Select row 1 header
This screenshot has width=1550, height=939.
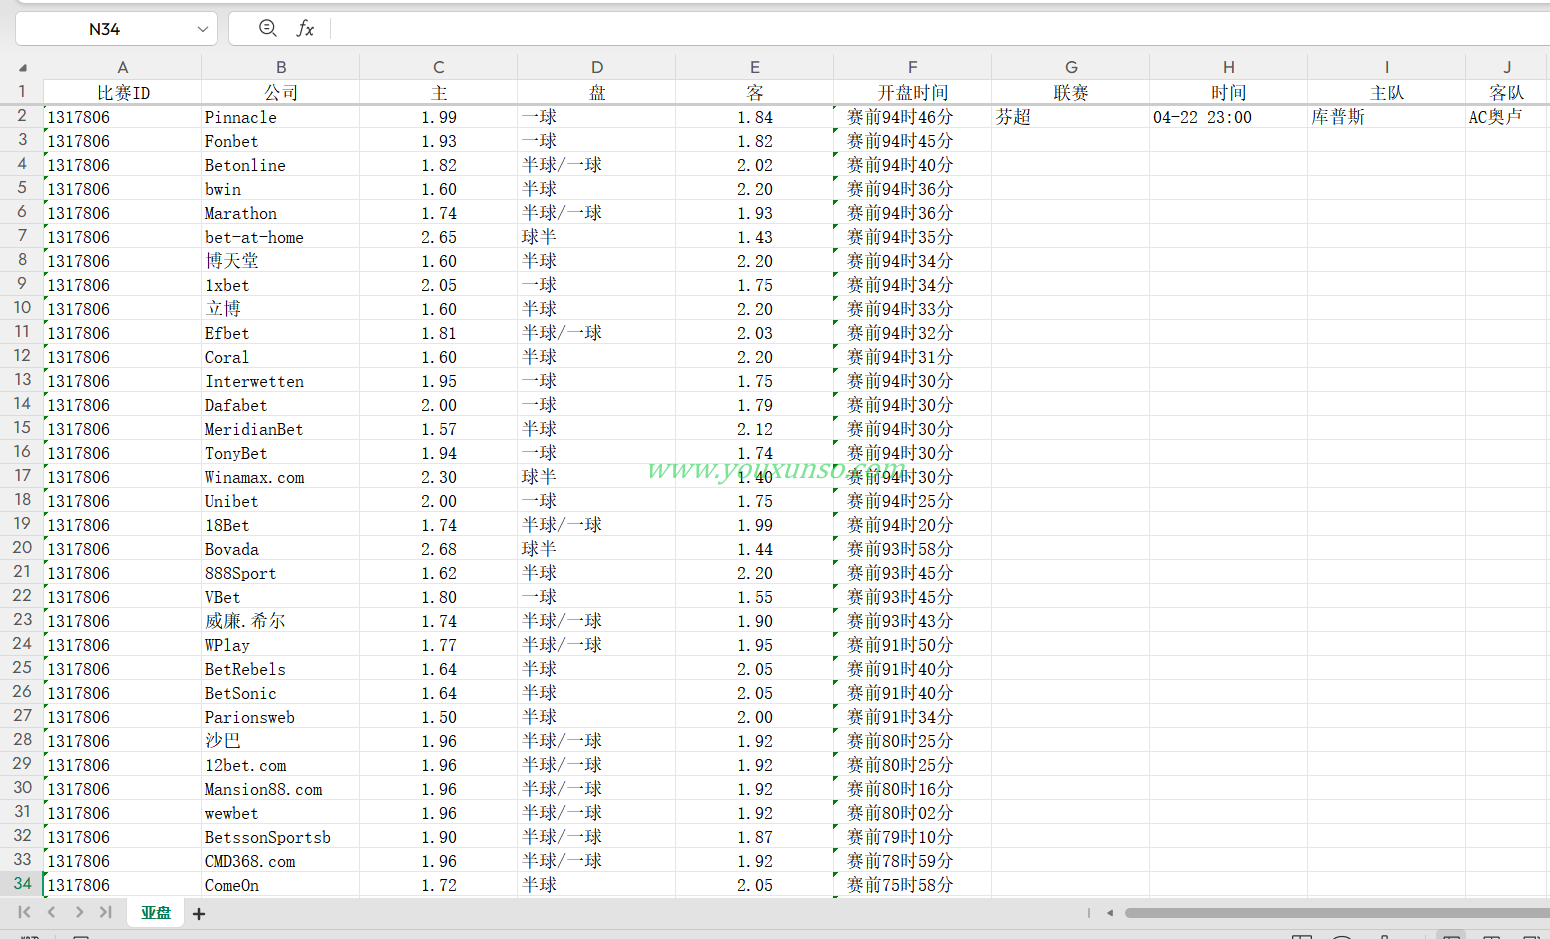click(22, 91)
